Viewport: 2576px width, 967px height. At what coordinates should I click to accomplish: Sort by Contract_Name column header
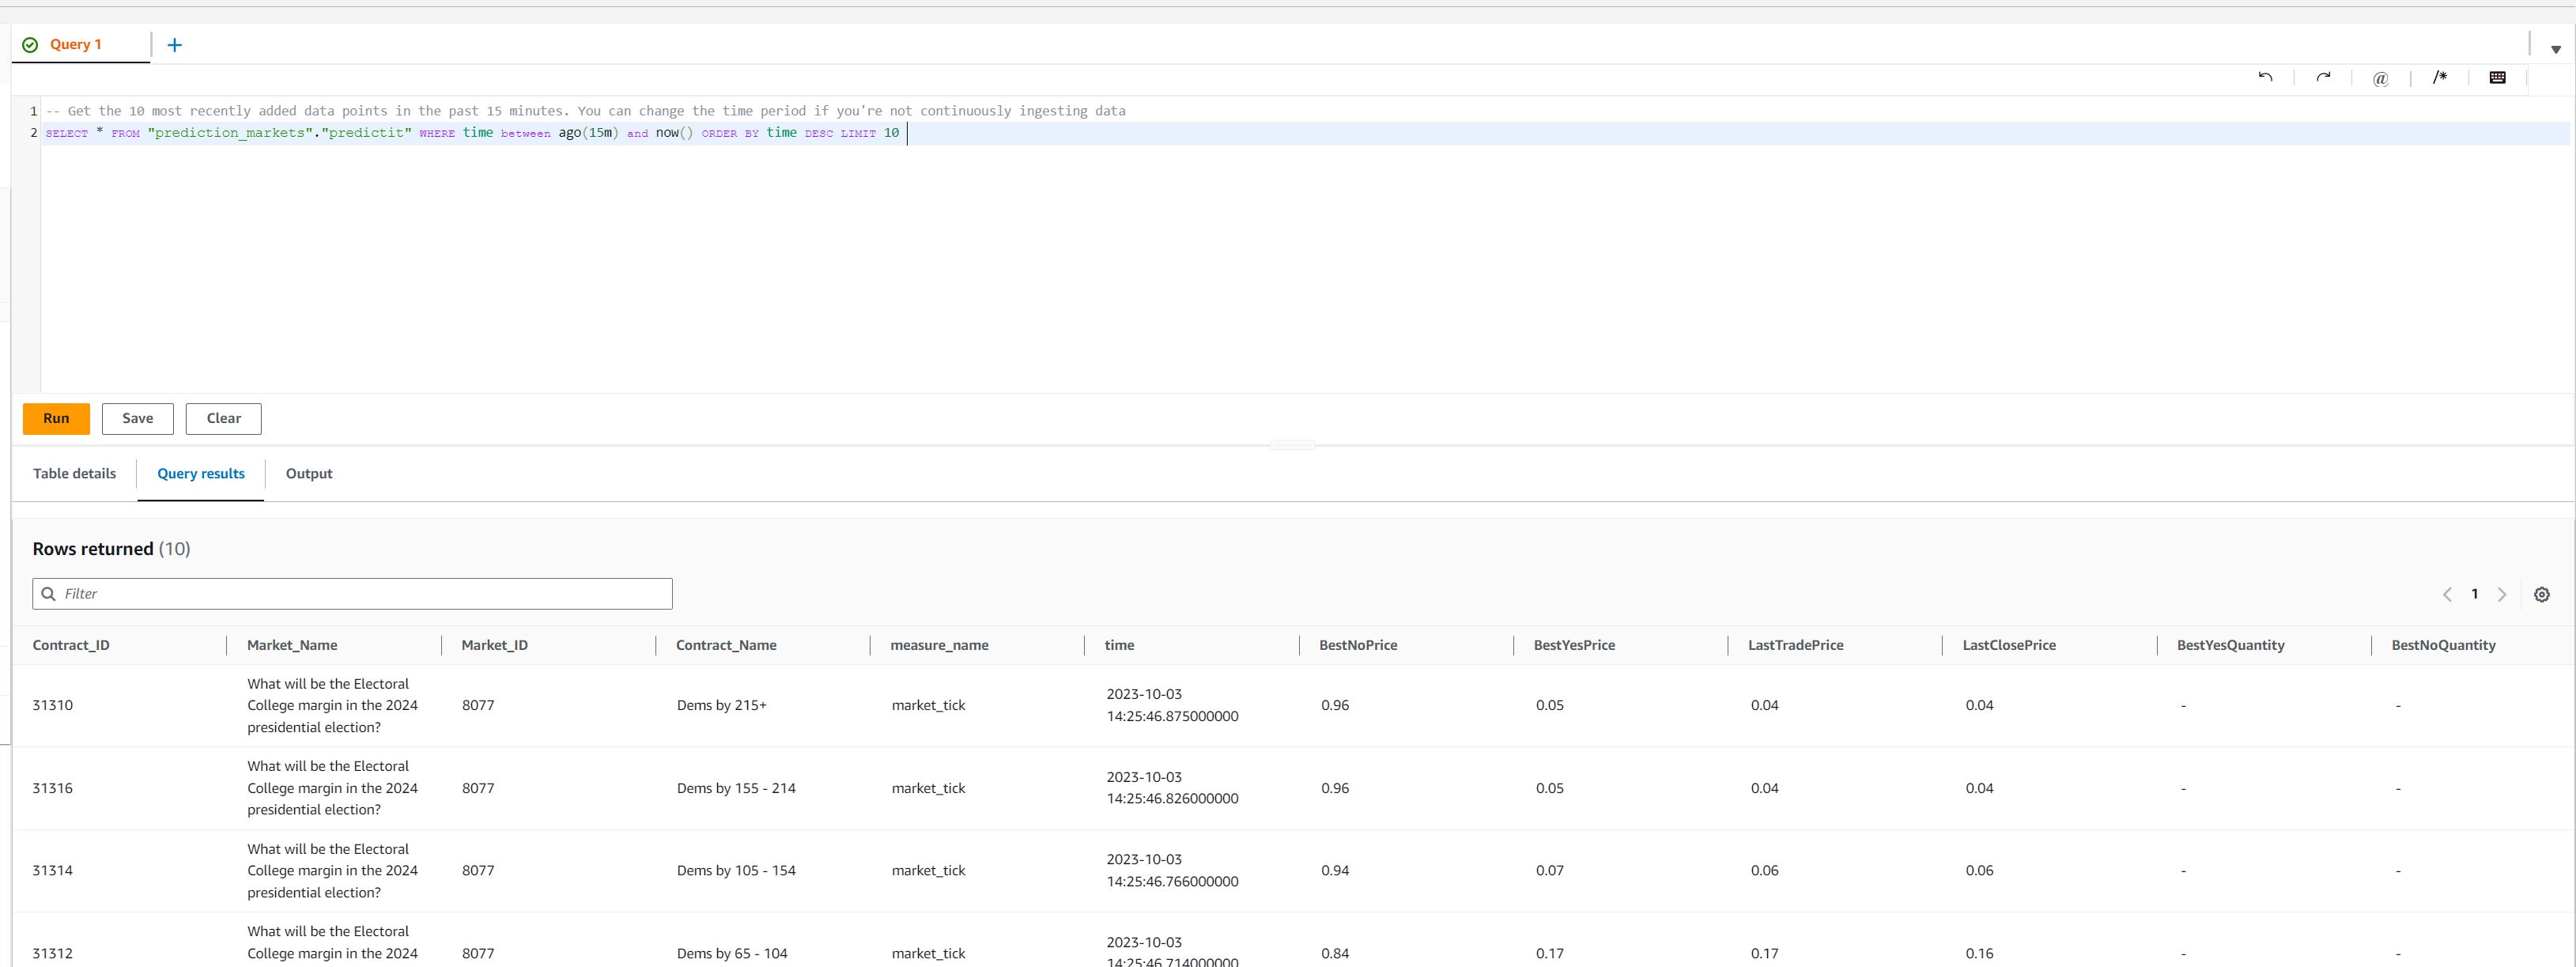726,645
